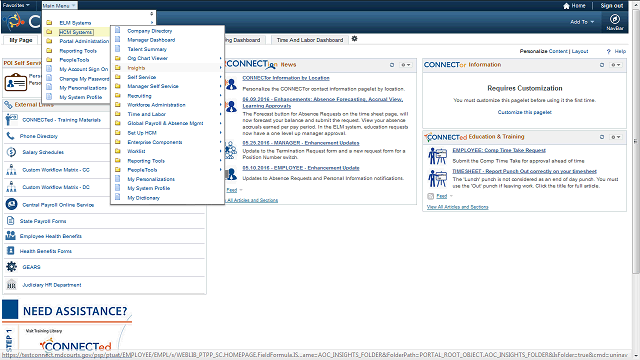The image size is (640, 360).
Task: Click the Central Payroll Online Service icon
Action: (11, 204)
